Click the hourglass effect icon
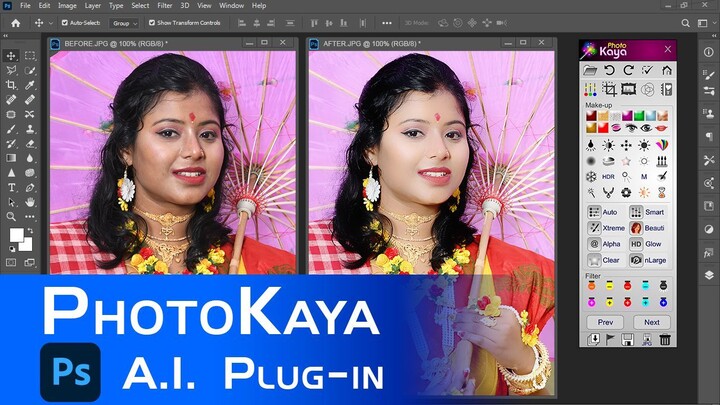Screen dimensions: 720x405 662,192
